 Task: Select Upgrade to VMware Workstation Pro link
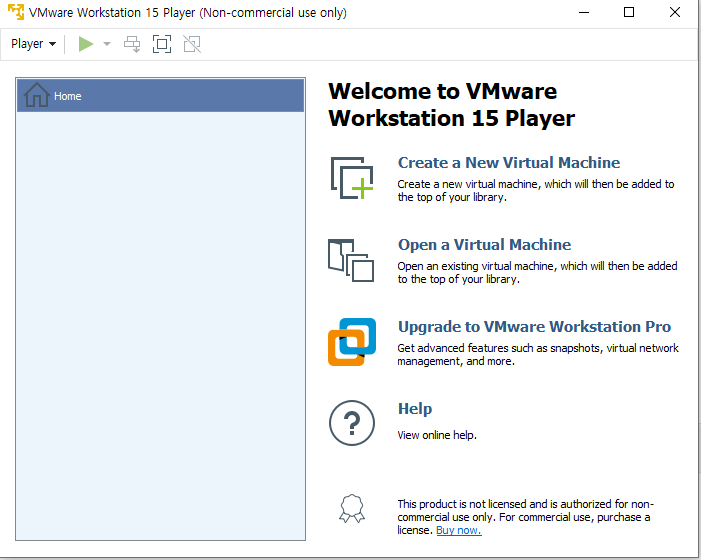point(534,327)
